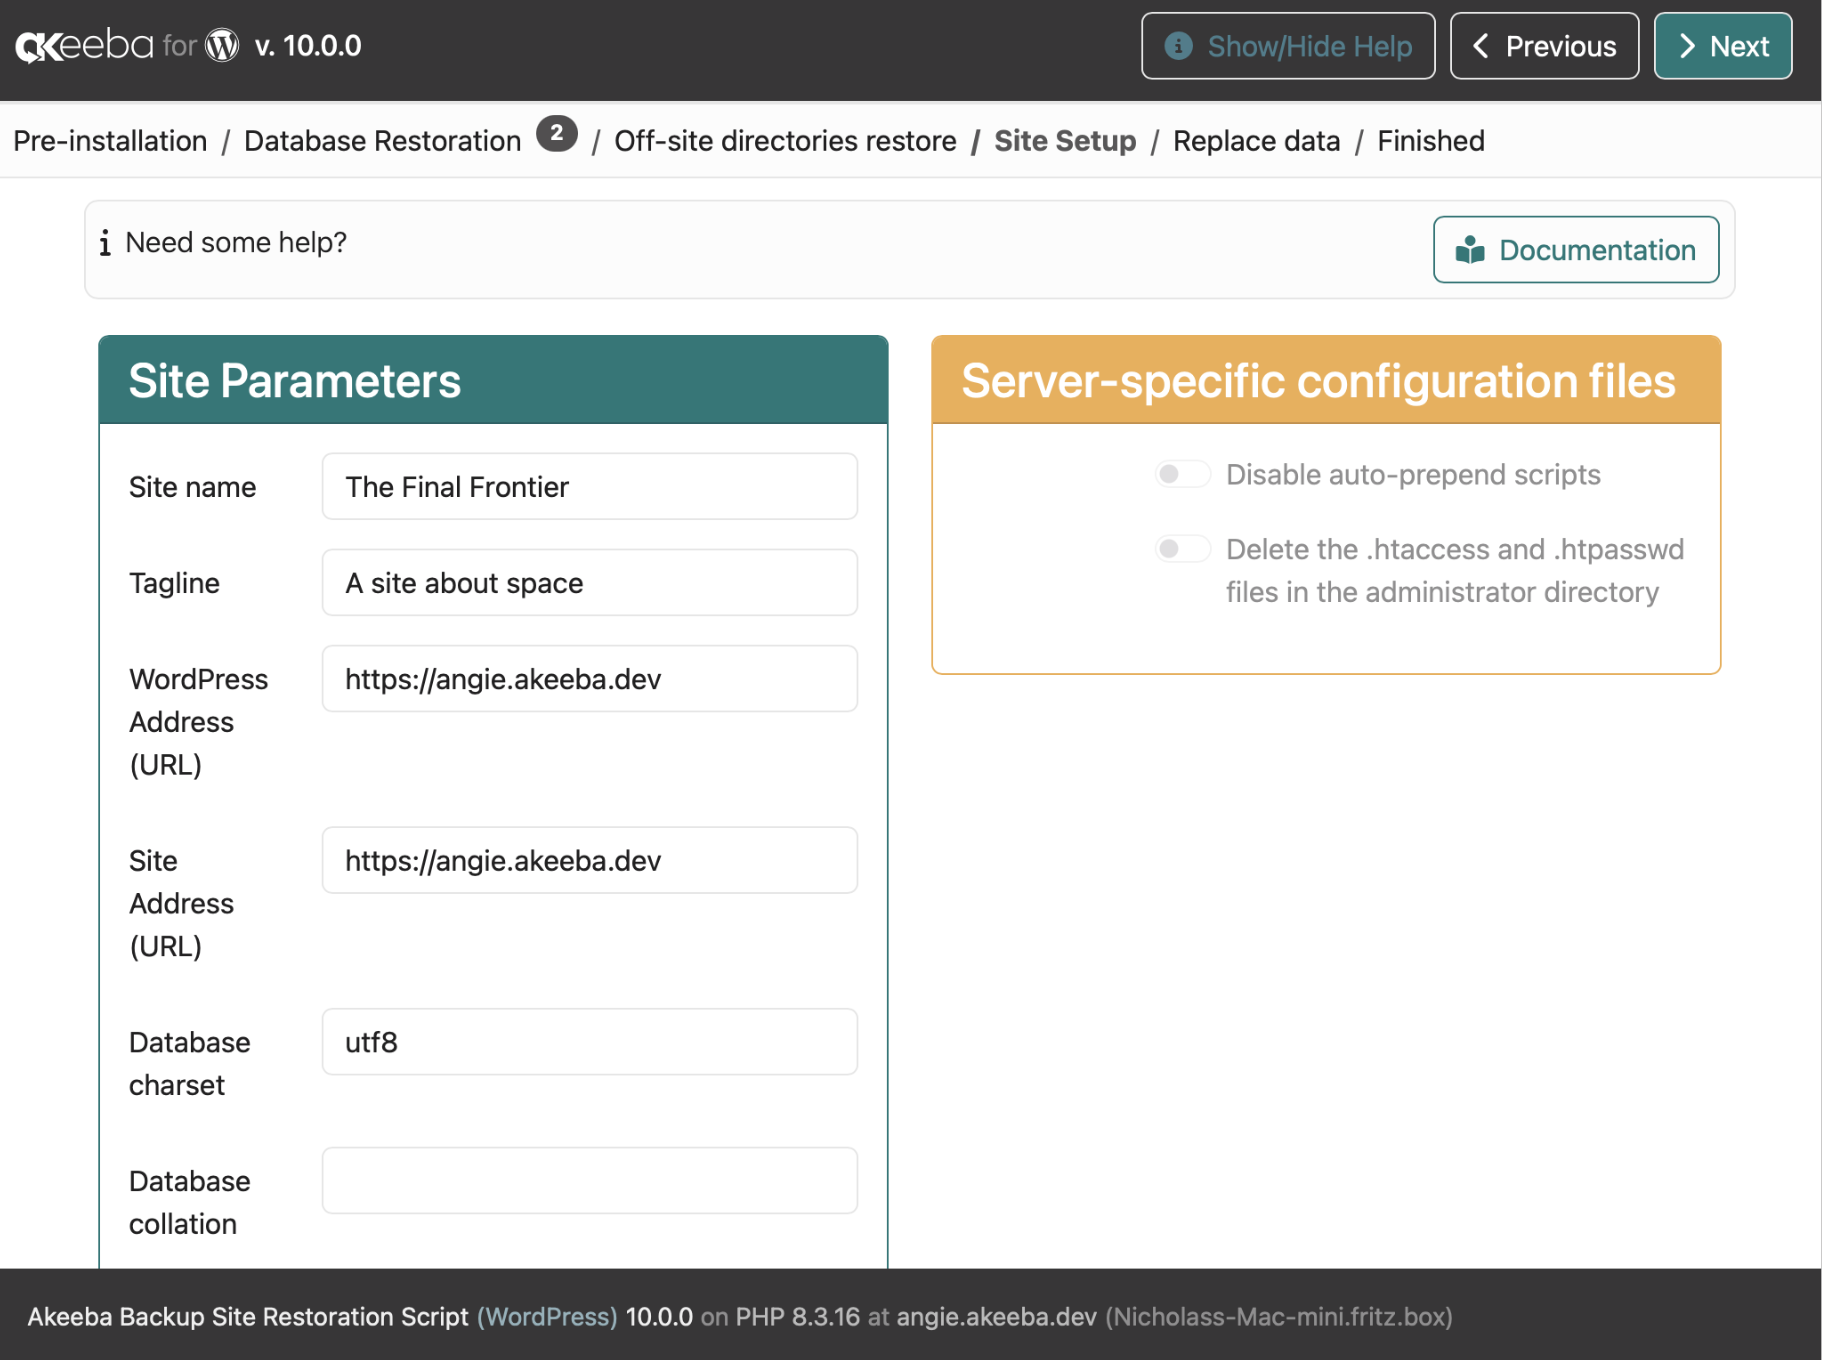Click the info icon on Show/Hide Help
The width and height of the screenshot is (1822, 1360).
coord(1179,46)
